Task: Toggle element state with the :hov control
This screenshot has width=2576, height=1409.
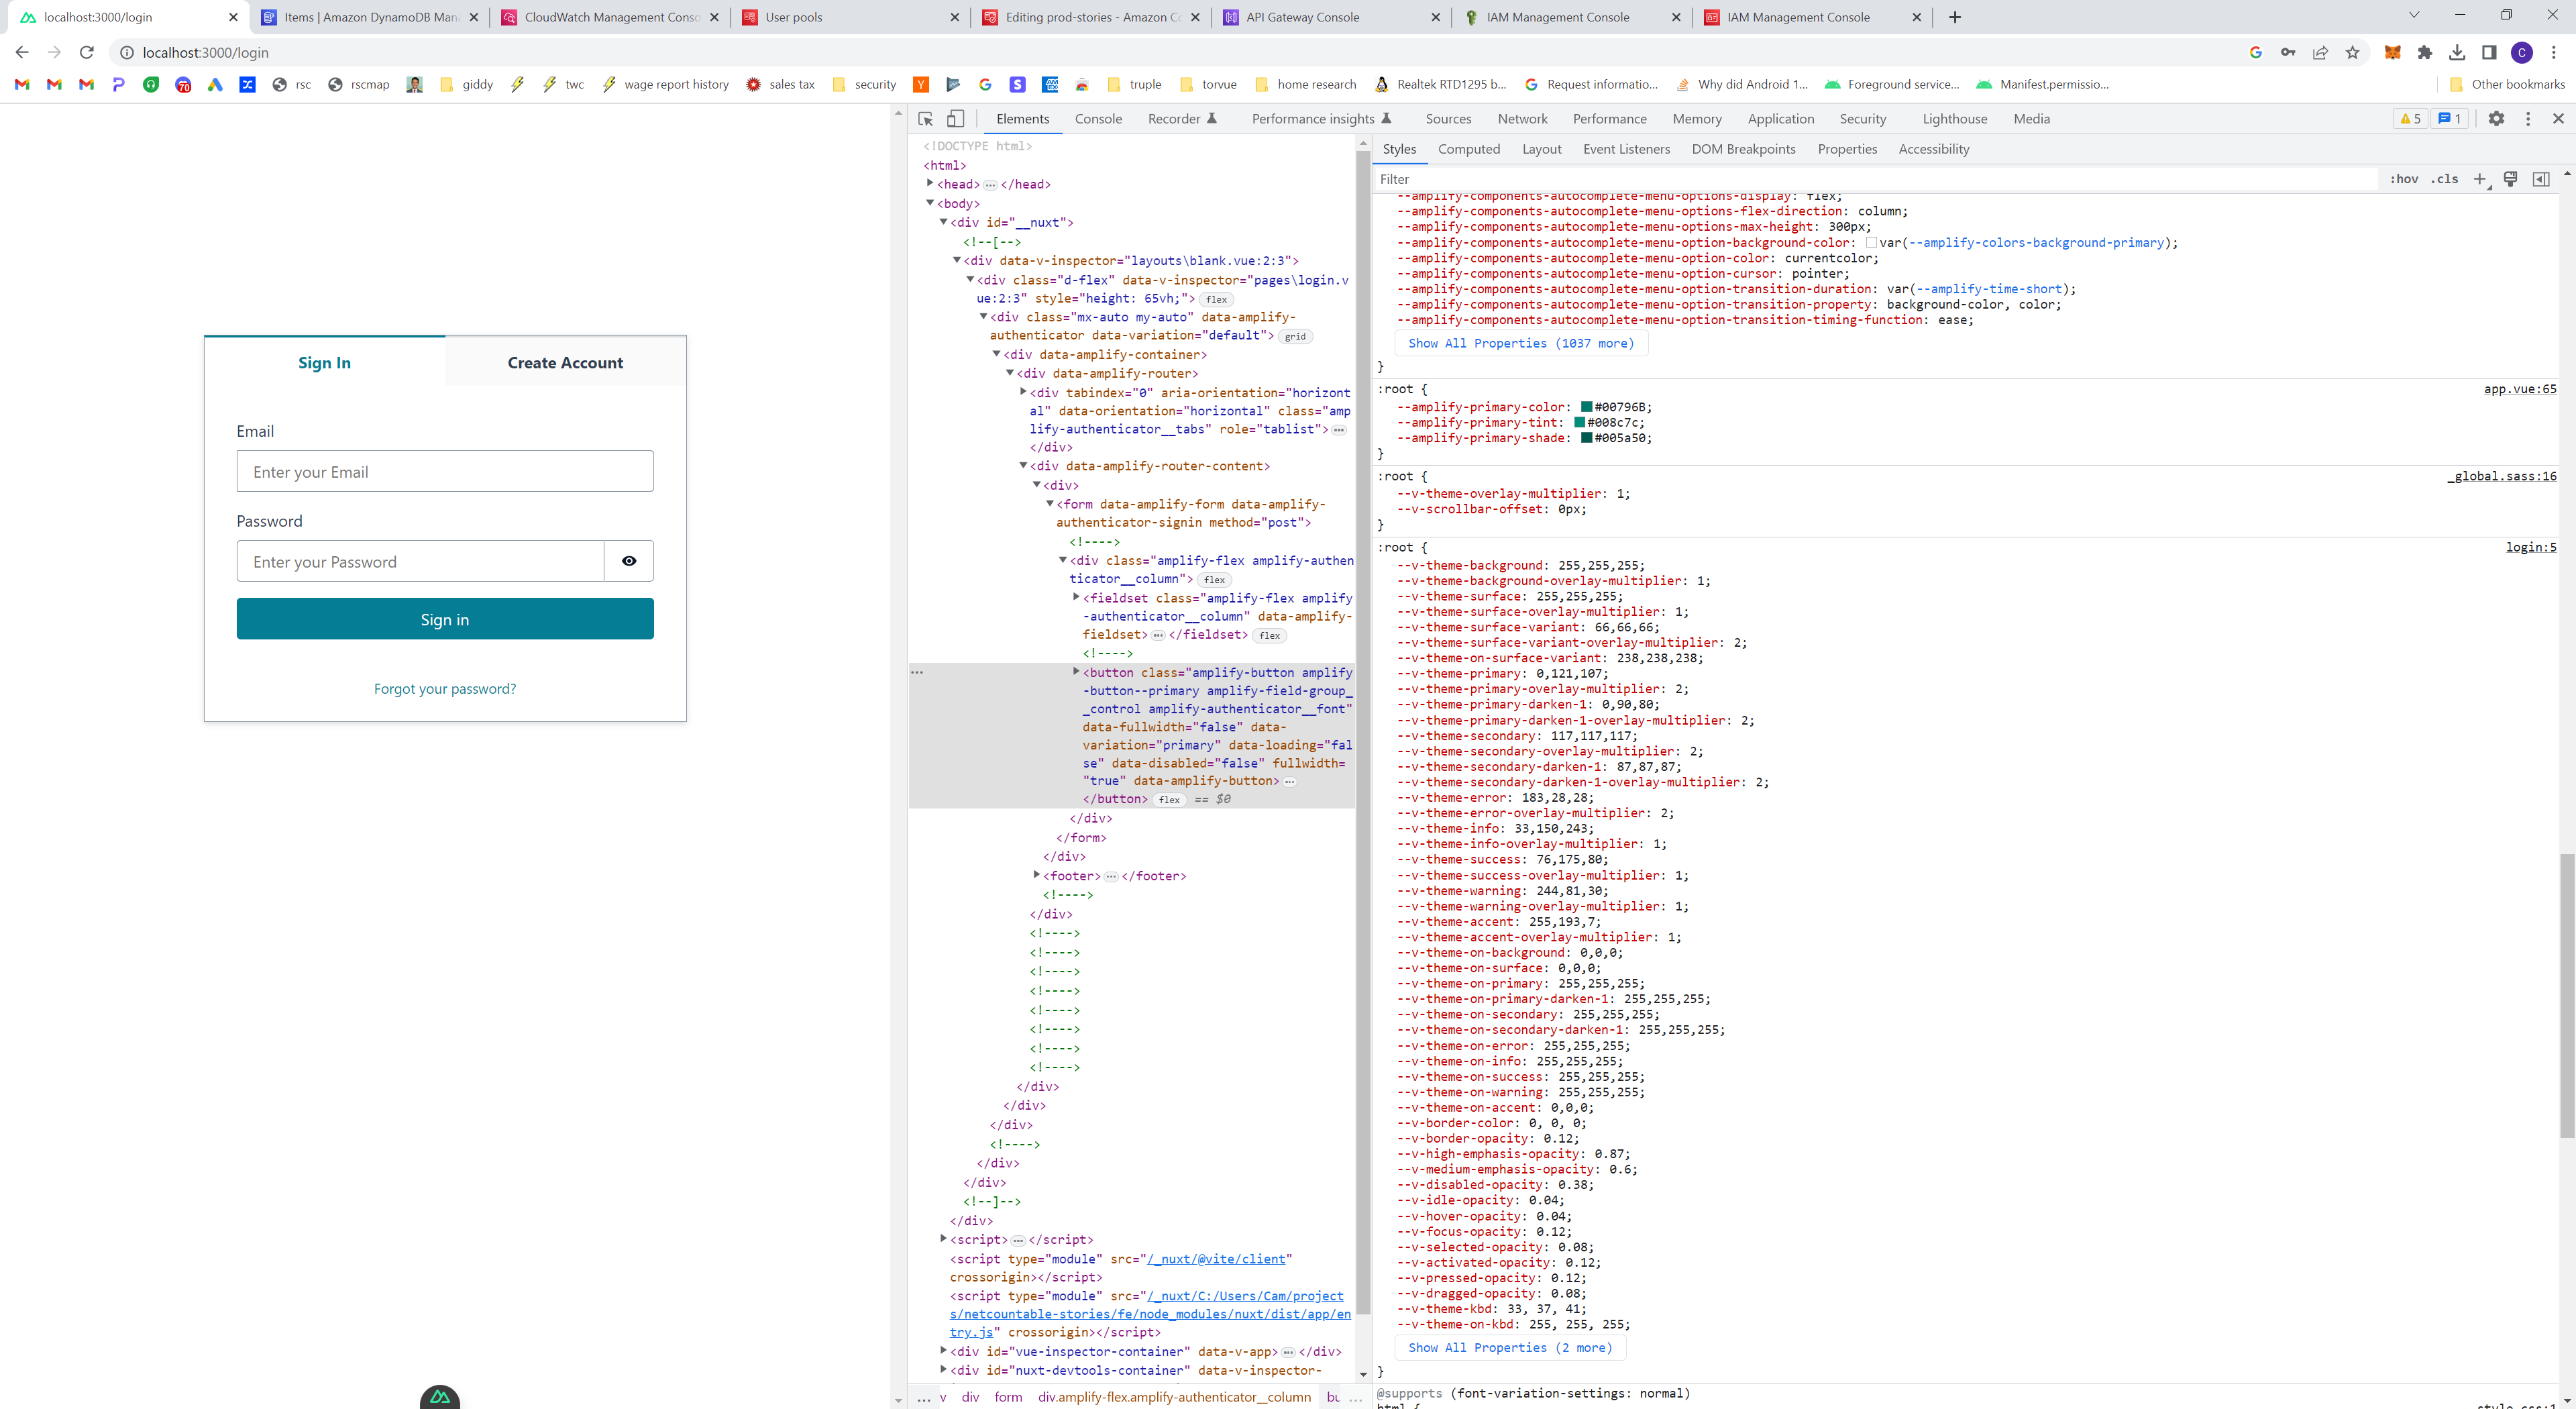Action: point(2405,179)
